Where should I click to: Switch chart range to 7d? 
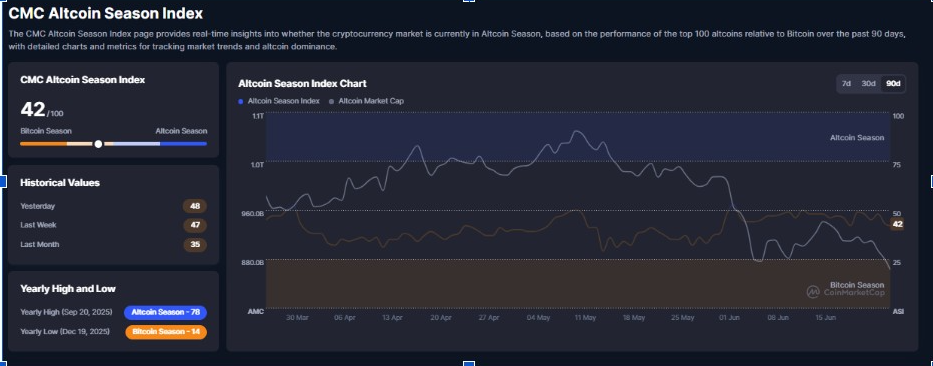tap(846, 84)
